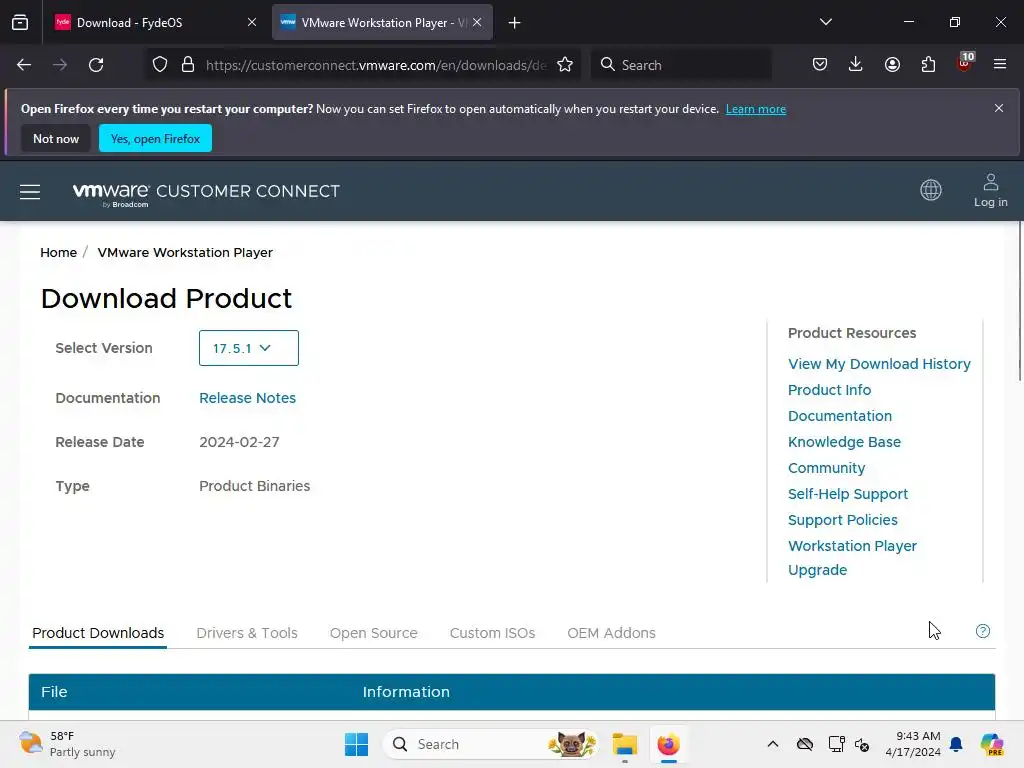Open Documentation resource link
This screenshot has height=768, width=1024.
840,416
